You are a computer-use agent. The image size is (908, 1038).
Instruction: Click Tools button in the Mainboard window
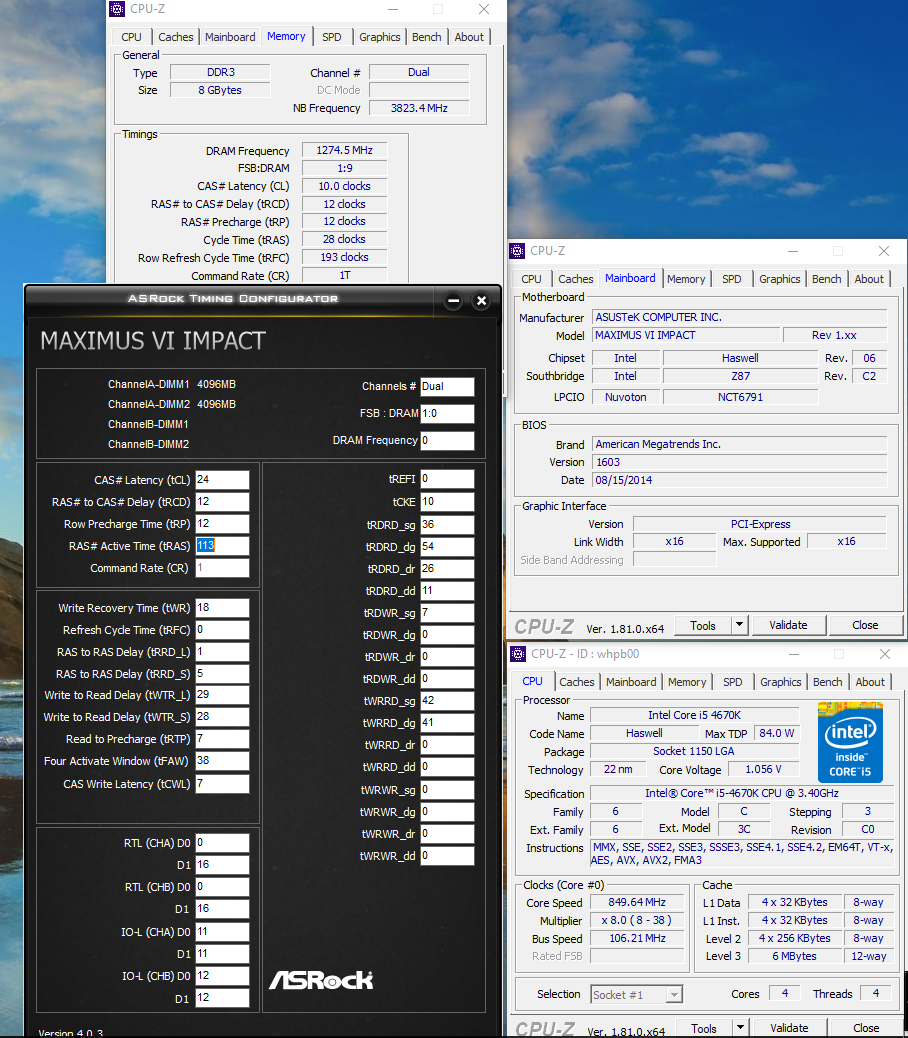coord(703,626)
